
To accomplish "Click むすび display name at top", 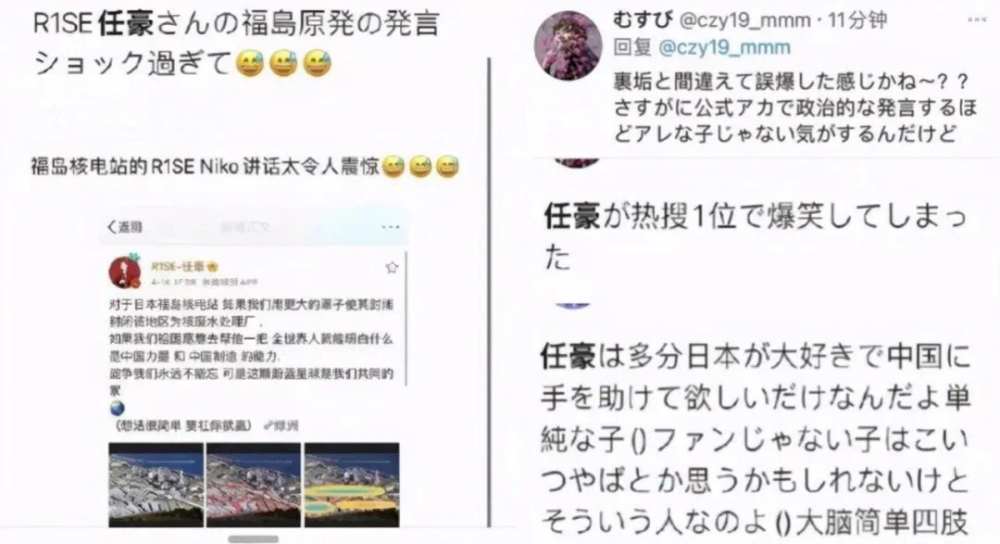I will [643, 20].
